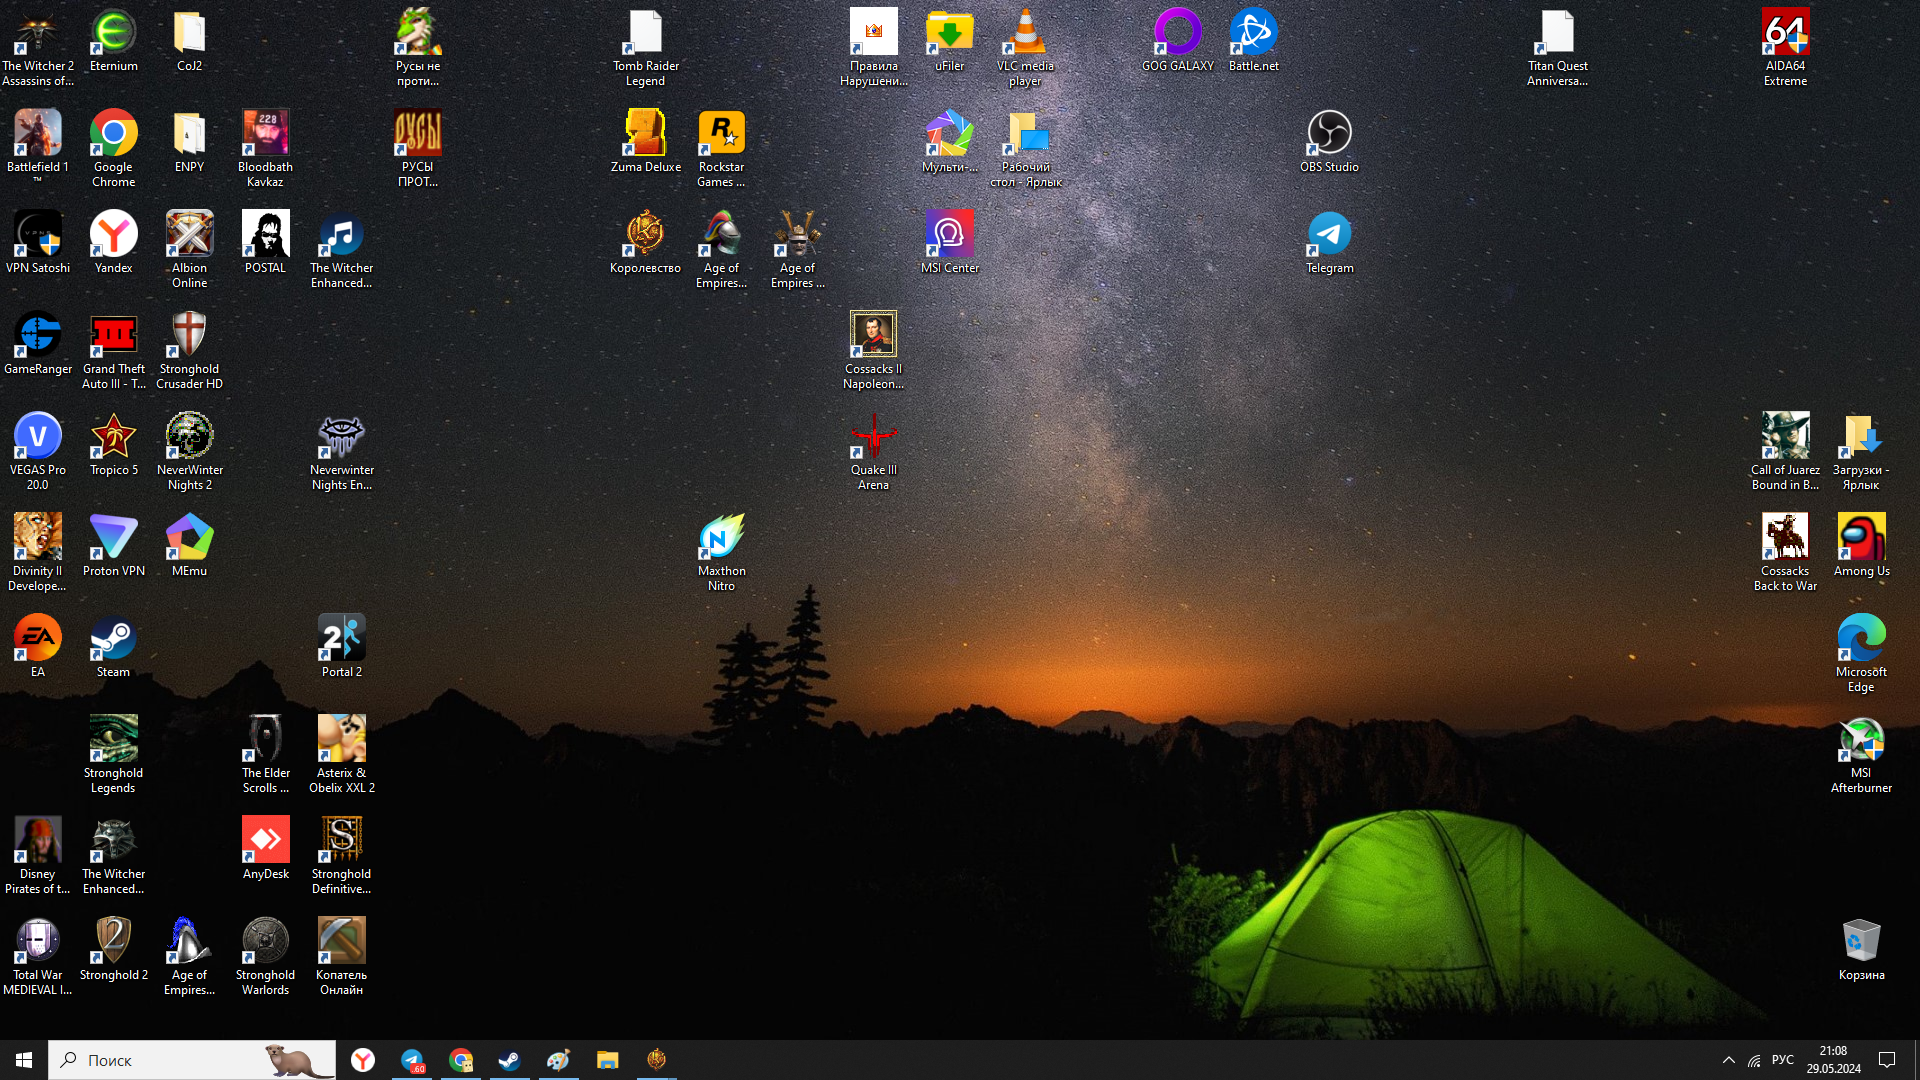Select the Загрузки shortcut folder icon
Viewport: 1920px width, 1080px height.
[x=1862, y=436]
